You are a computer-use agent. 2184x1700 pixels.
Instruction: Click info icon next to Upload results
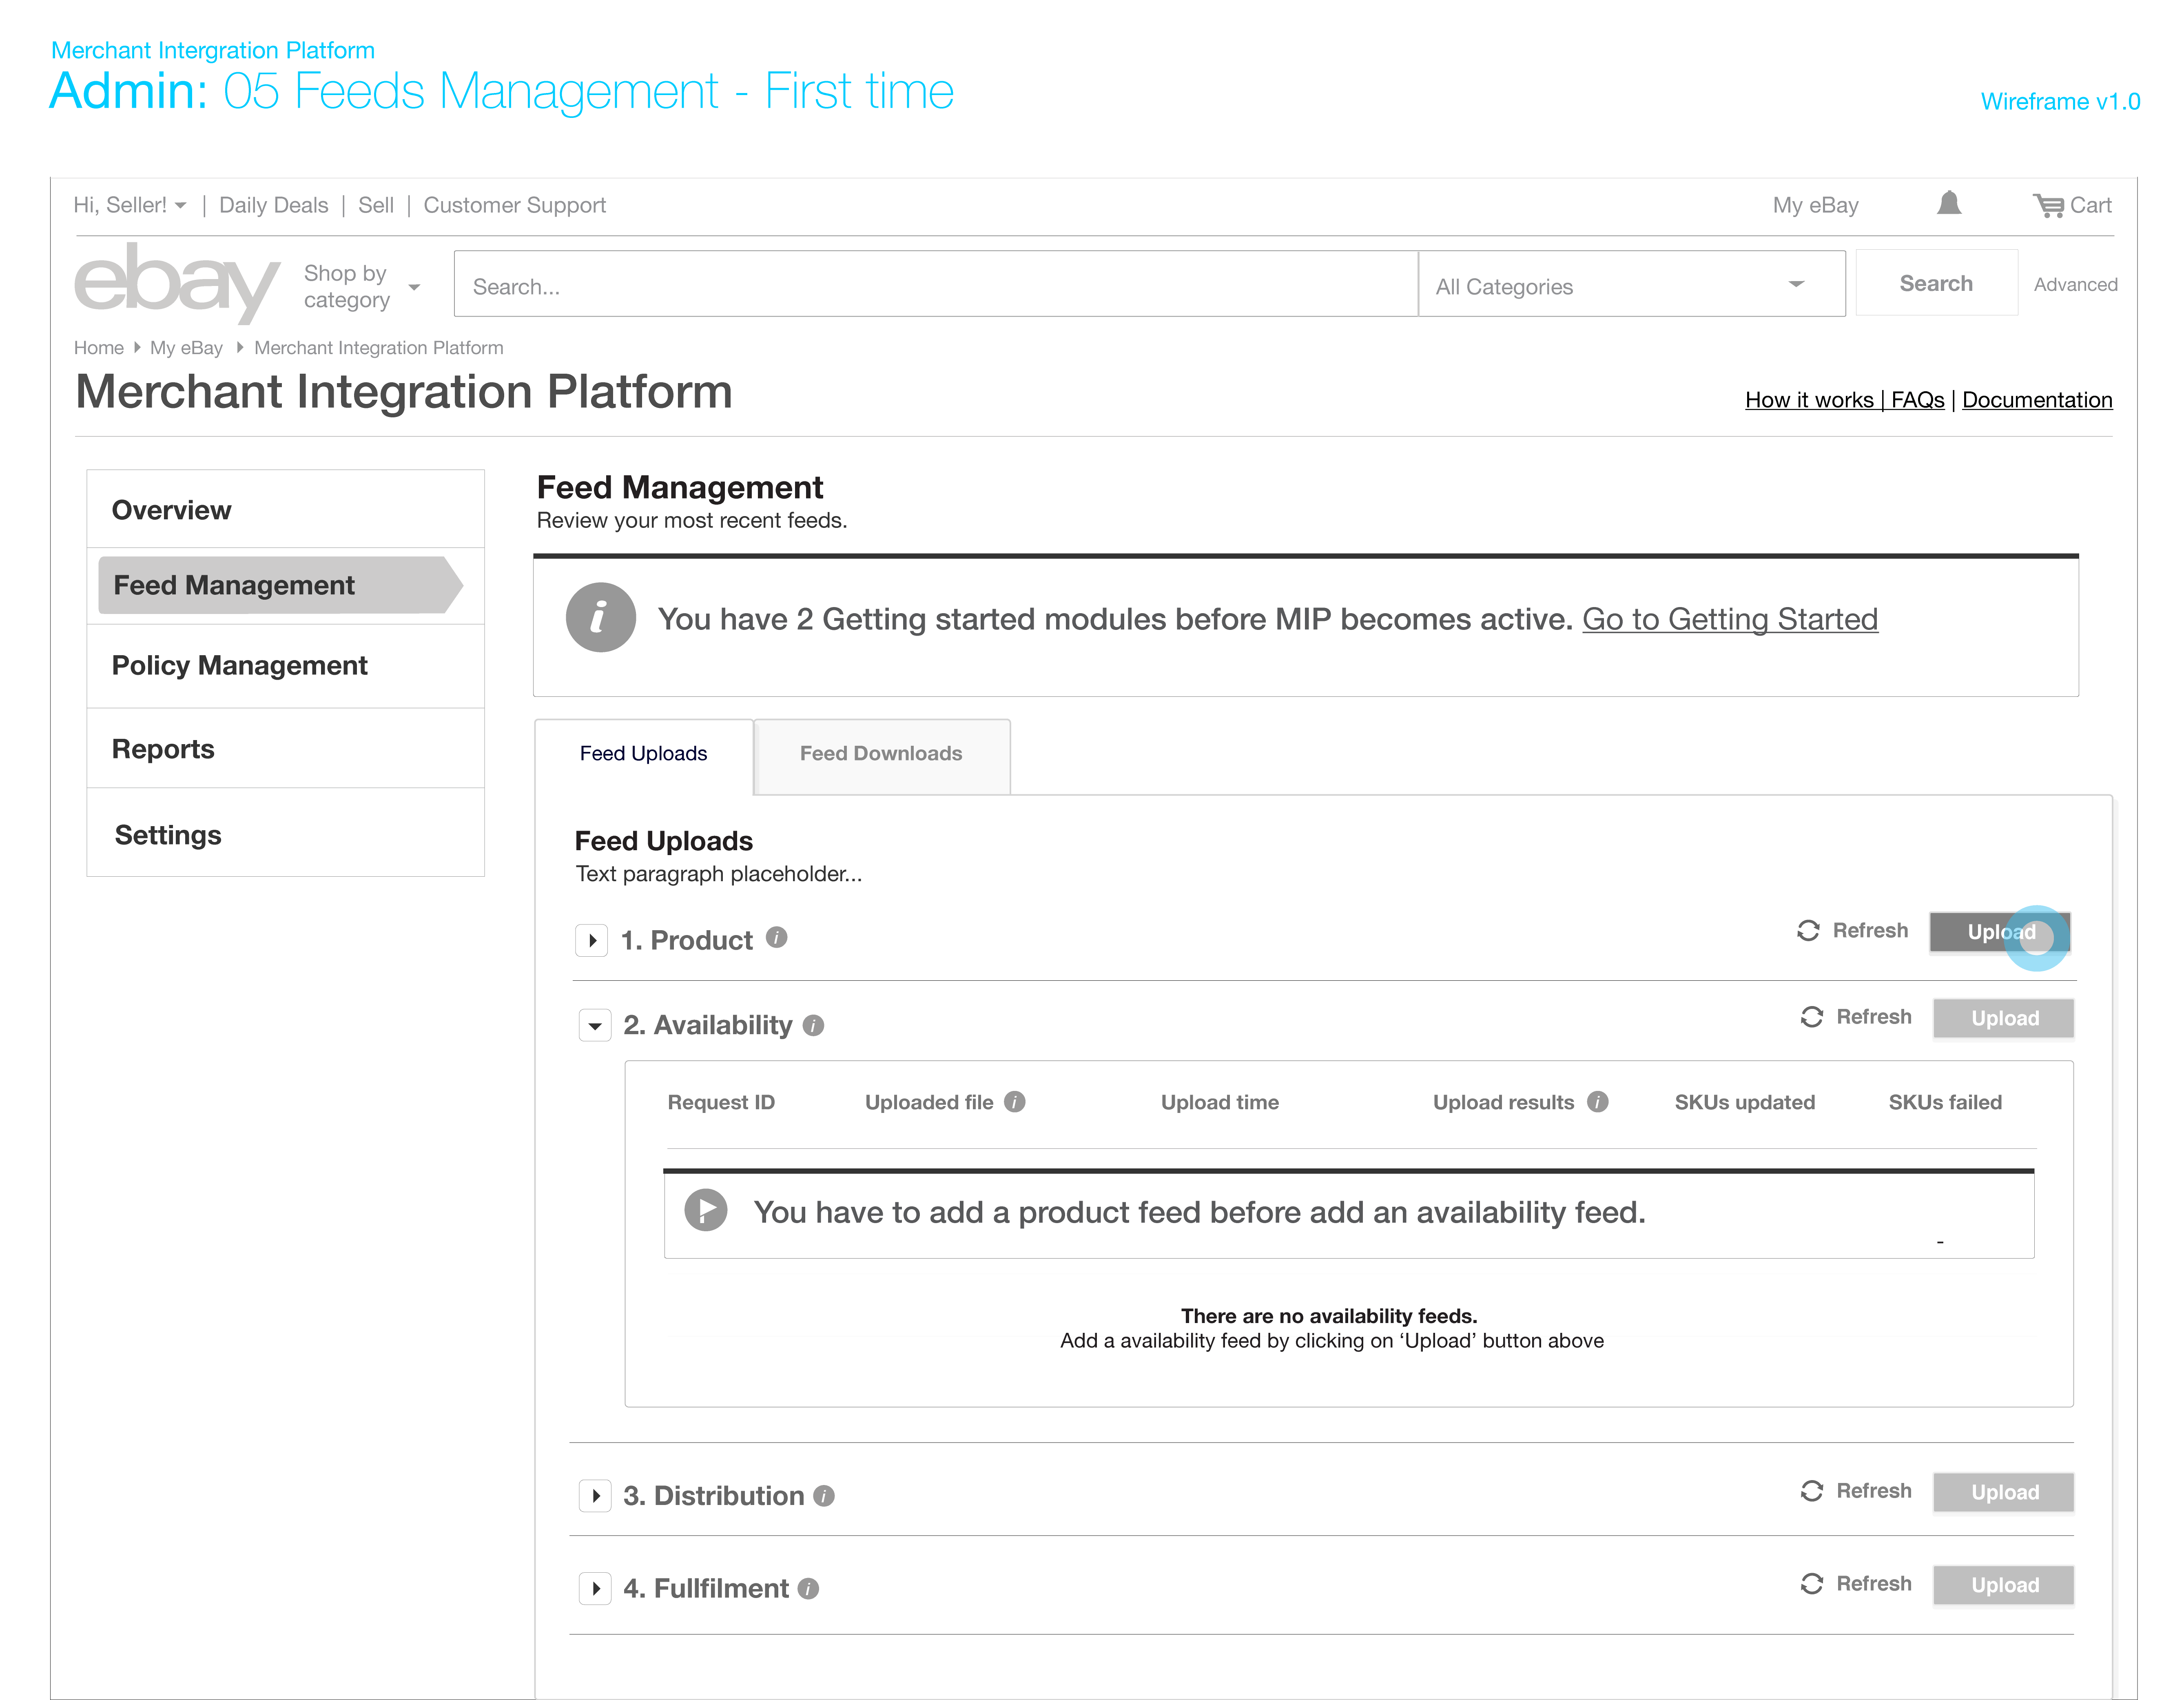click(1598, 1102)
